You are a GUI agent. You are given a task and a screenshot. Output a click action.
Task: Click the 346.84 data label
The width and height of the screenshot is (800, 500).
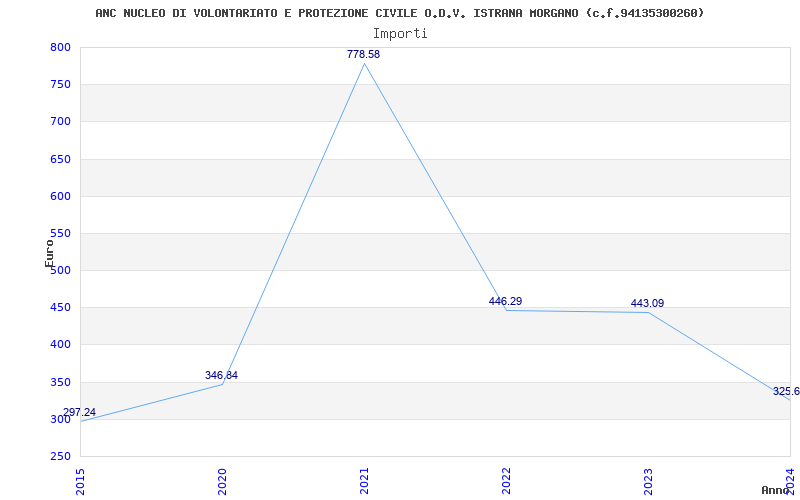click(221, 376)
